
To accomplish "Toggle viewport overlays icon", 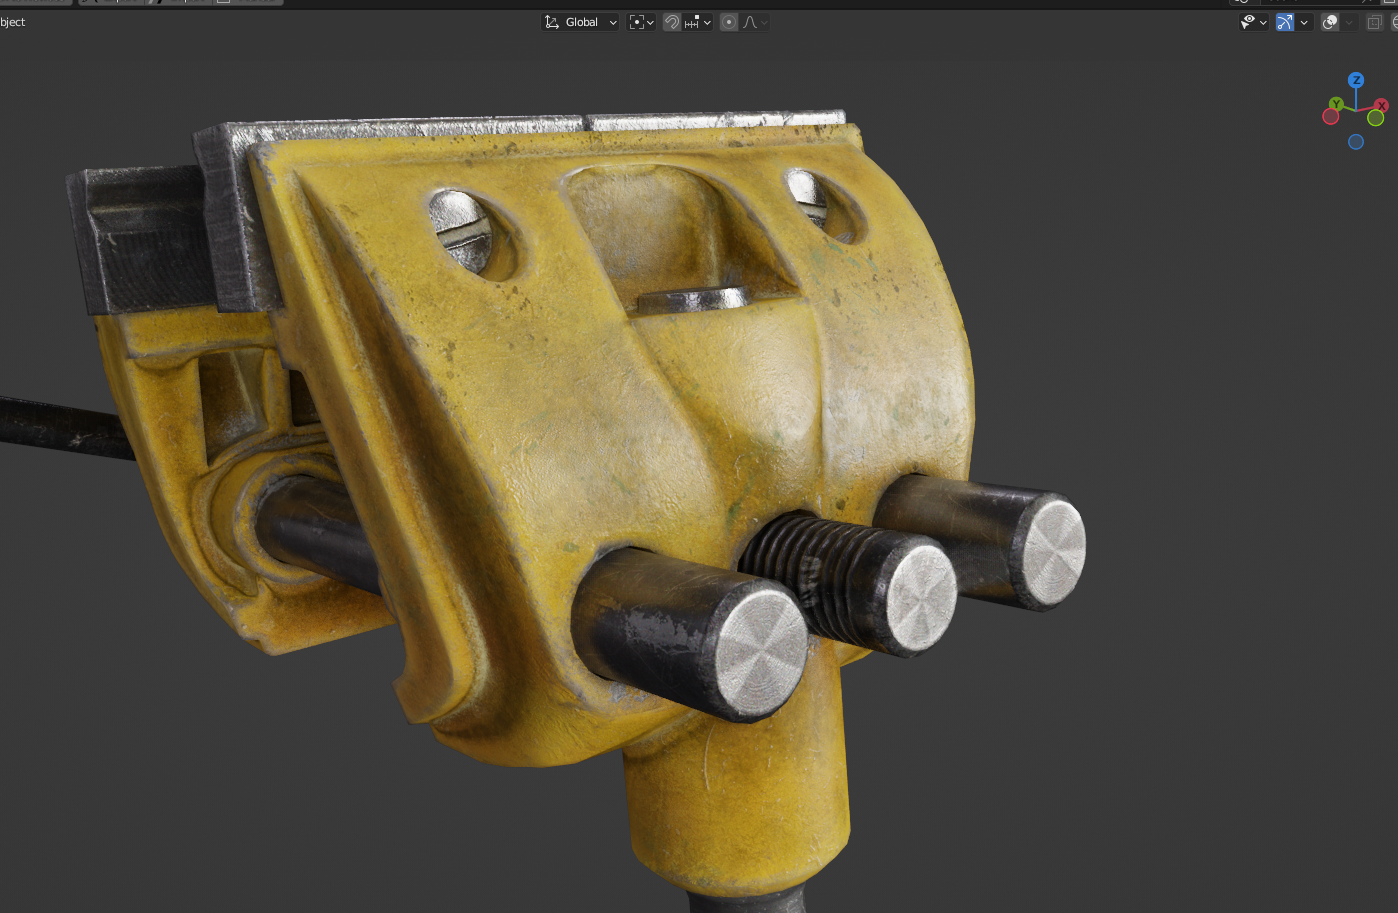I will 1330,22.
